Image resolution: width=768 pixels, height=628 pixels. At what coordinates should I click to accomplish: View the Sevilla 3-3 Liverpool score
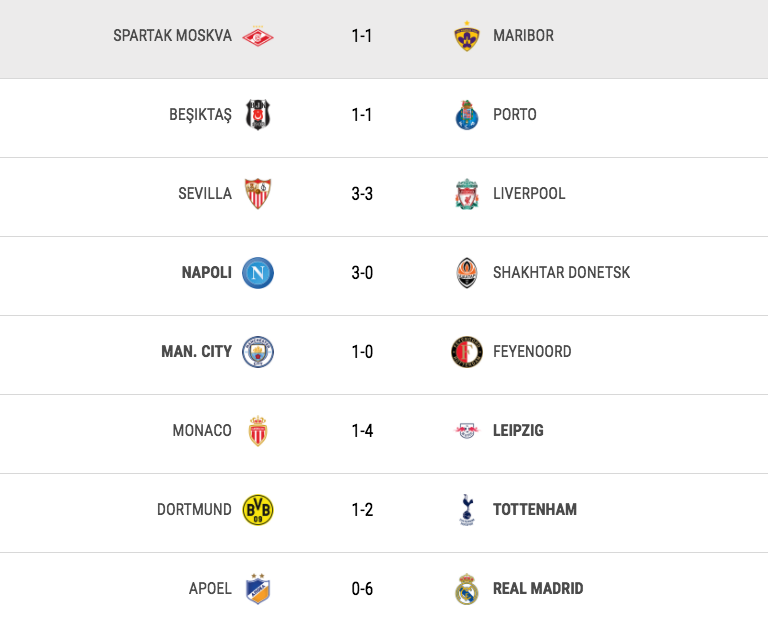click(362, 194)
